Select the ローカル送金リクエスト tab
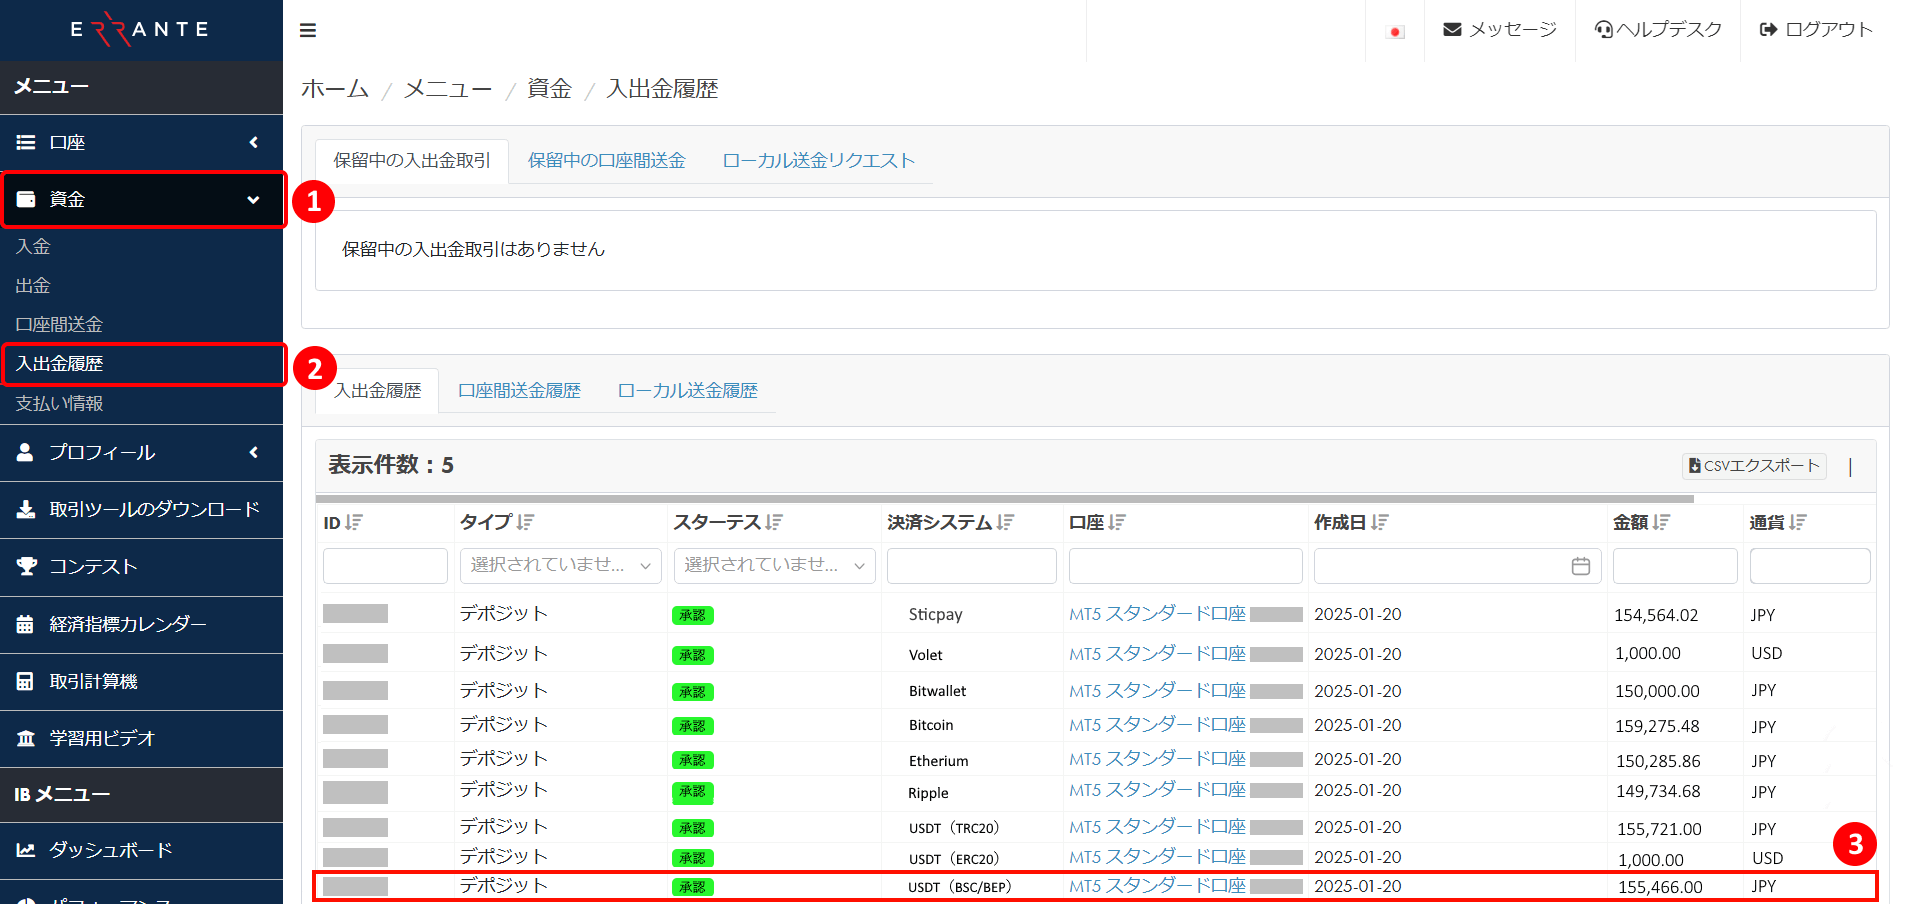Image resolution: width=1905 pixels, height=904 pixels. (x=818, y=160)
